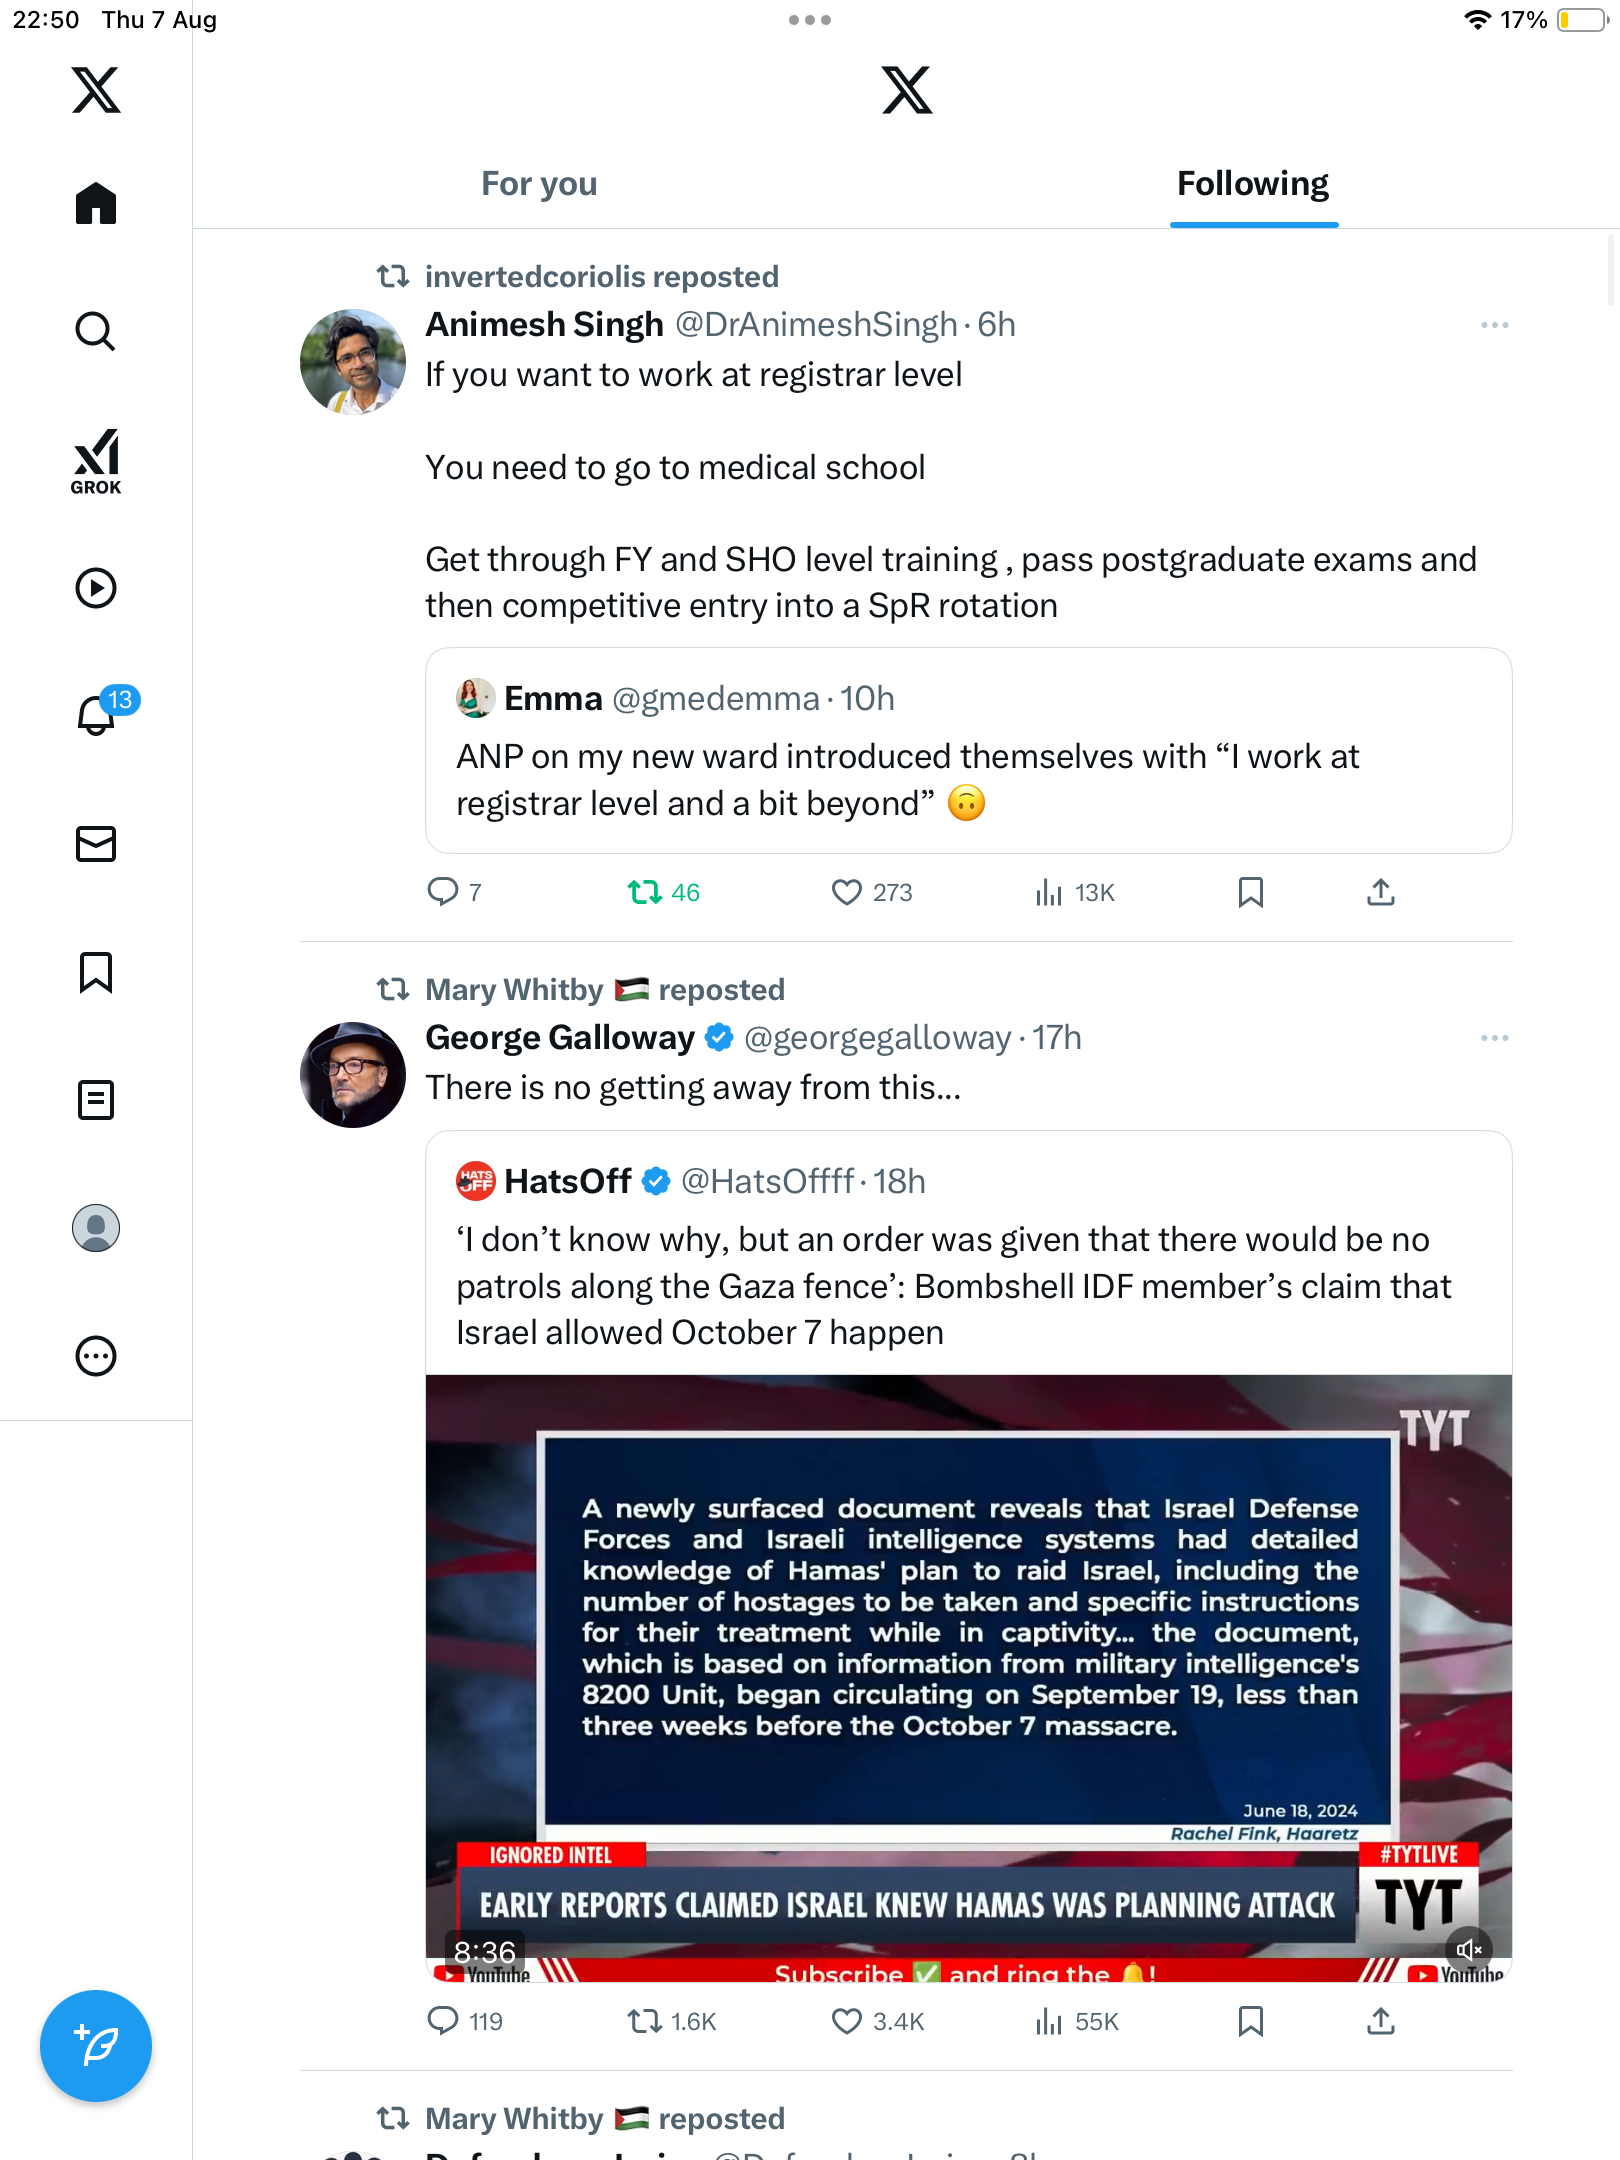The image size is (1620, 2160).
Task: Open more options on George Galloway's post
Action: tap(1494, 1038)
